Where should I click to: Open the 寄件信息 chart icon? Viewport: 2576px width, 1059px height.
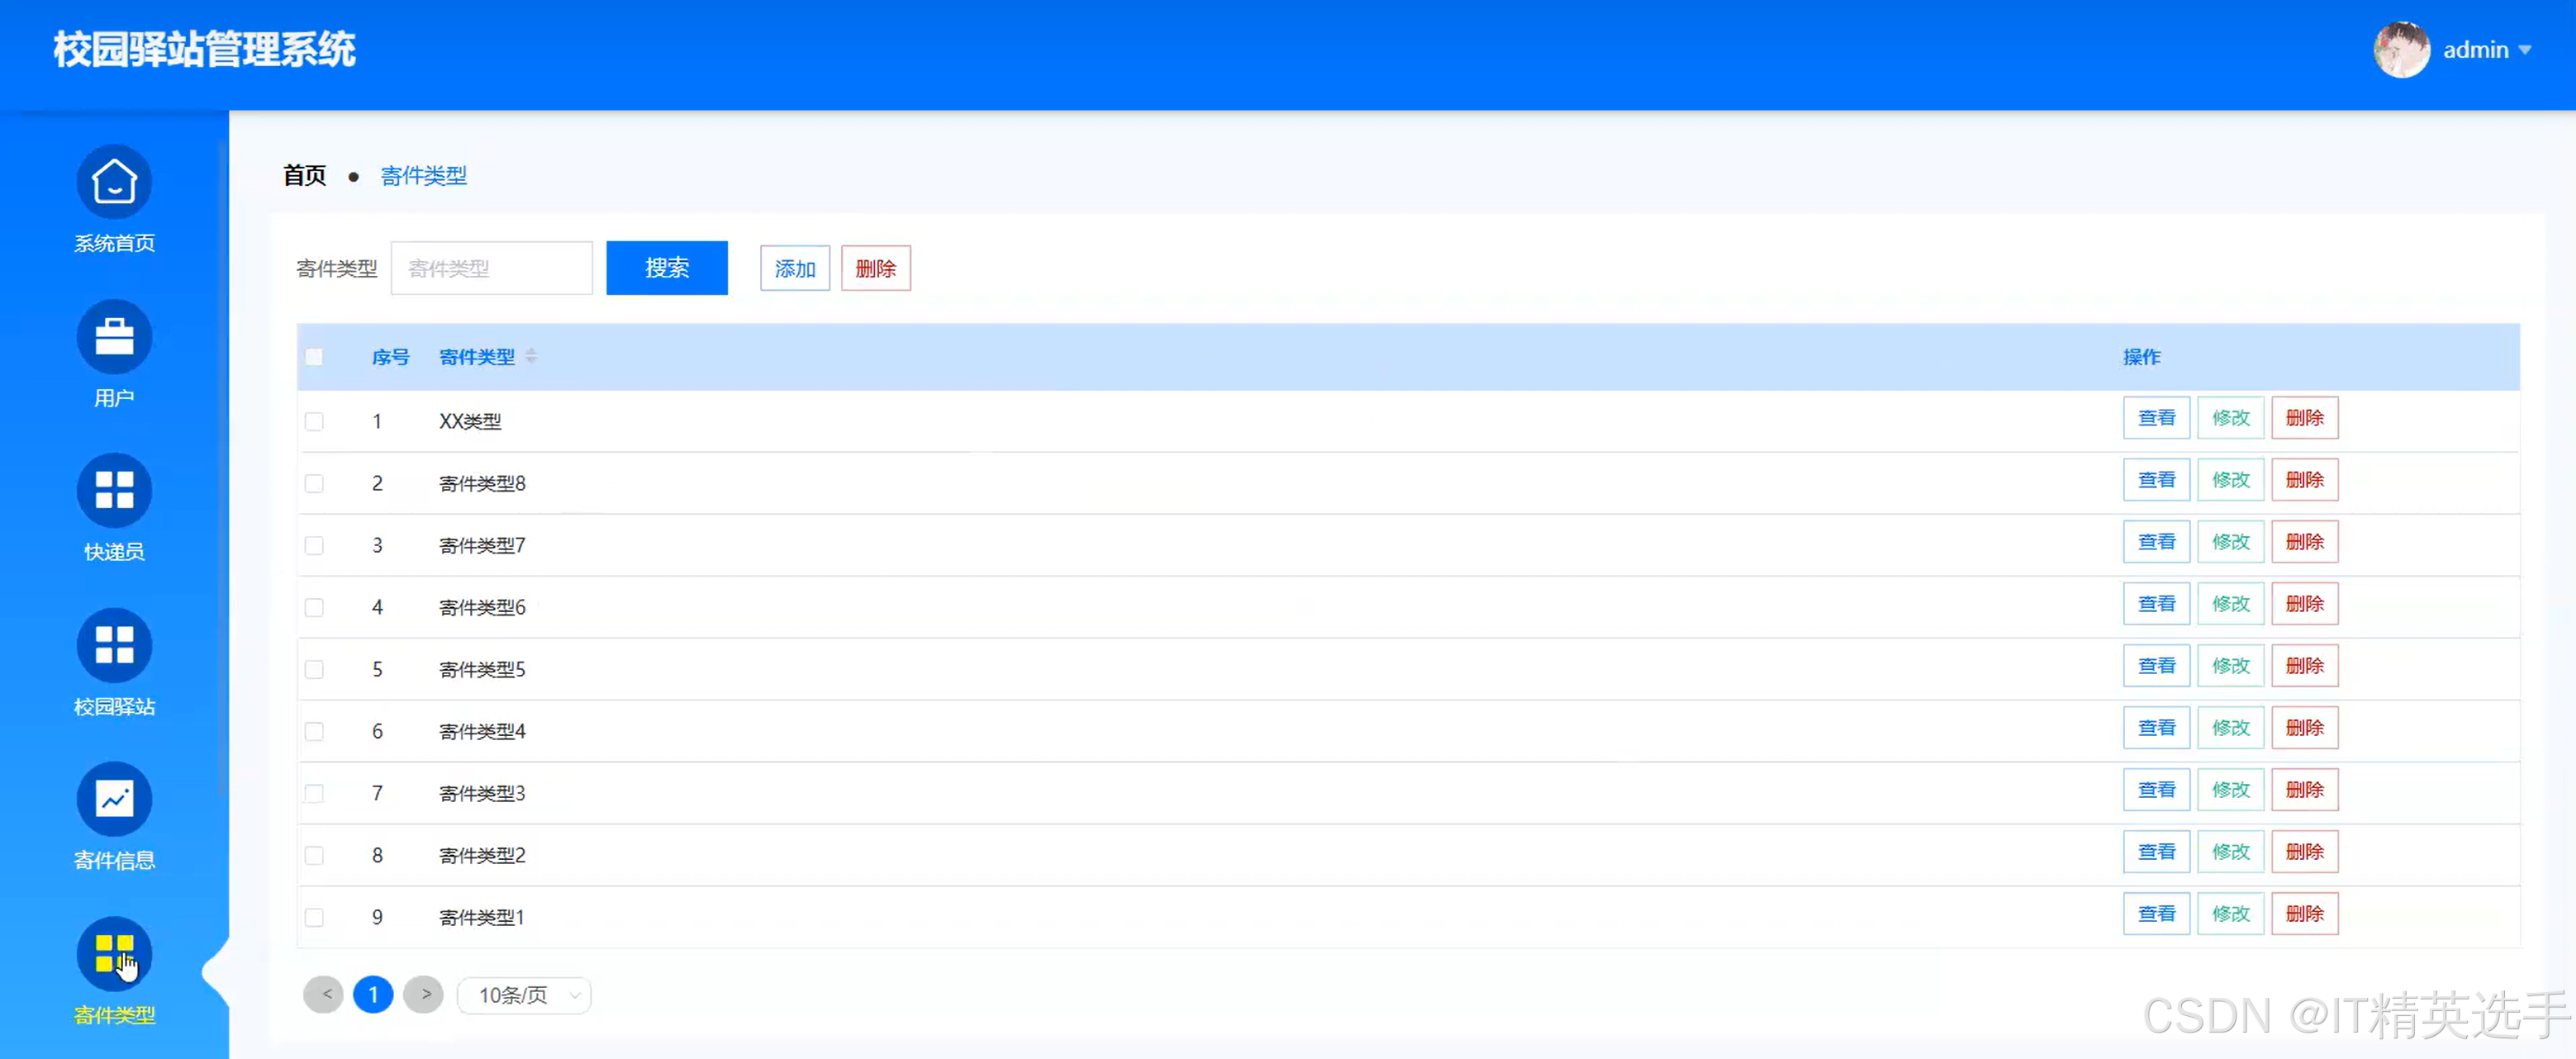[x=114, y=800]
